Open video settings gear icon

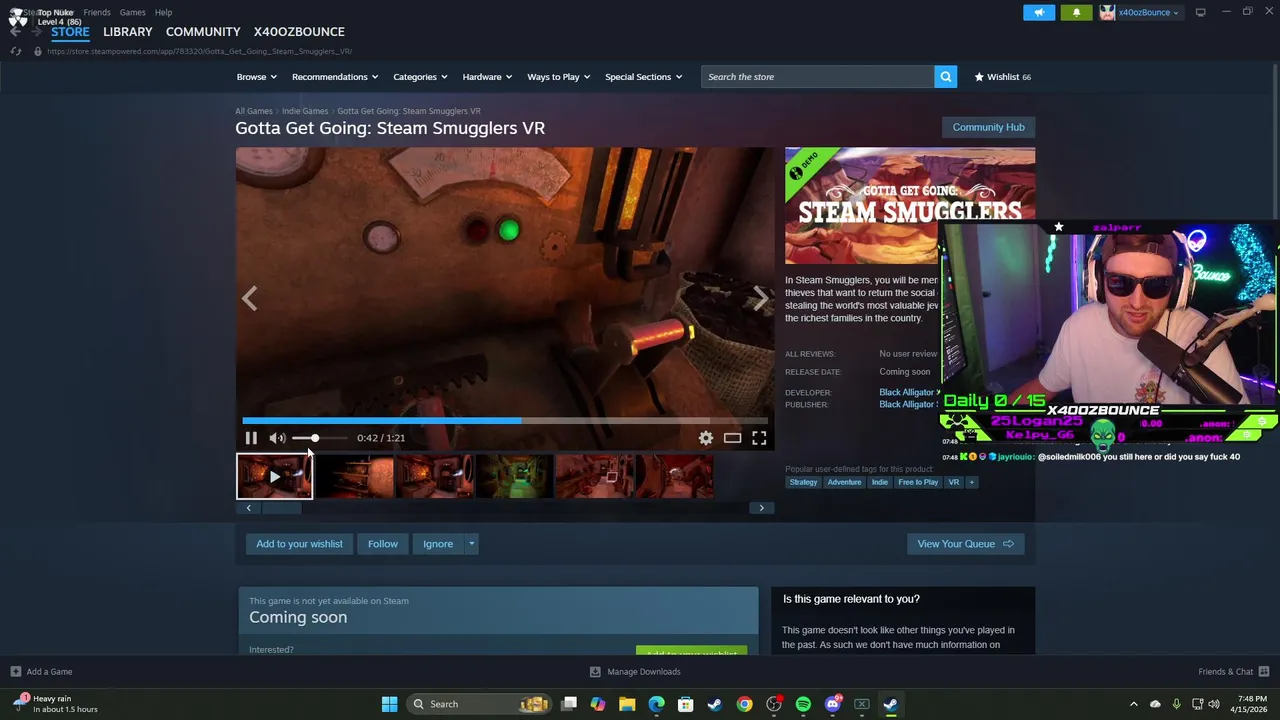tap(706, 438)
